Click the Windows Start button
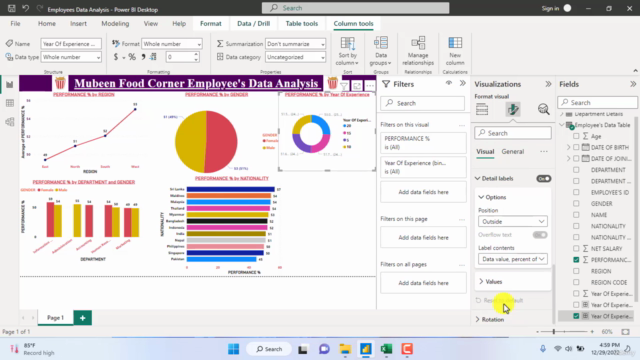 (x=233, y=349)
